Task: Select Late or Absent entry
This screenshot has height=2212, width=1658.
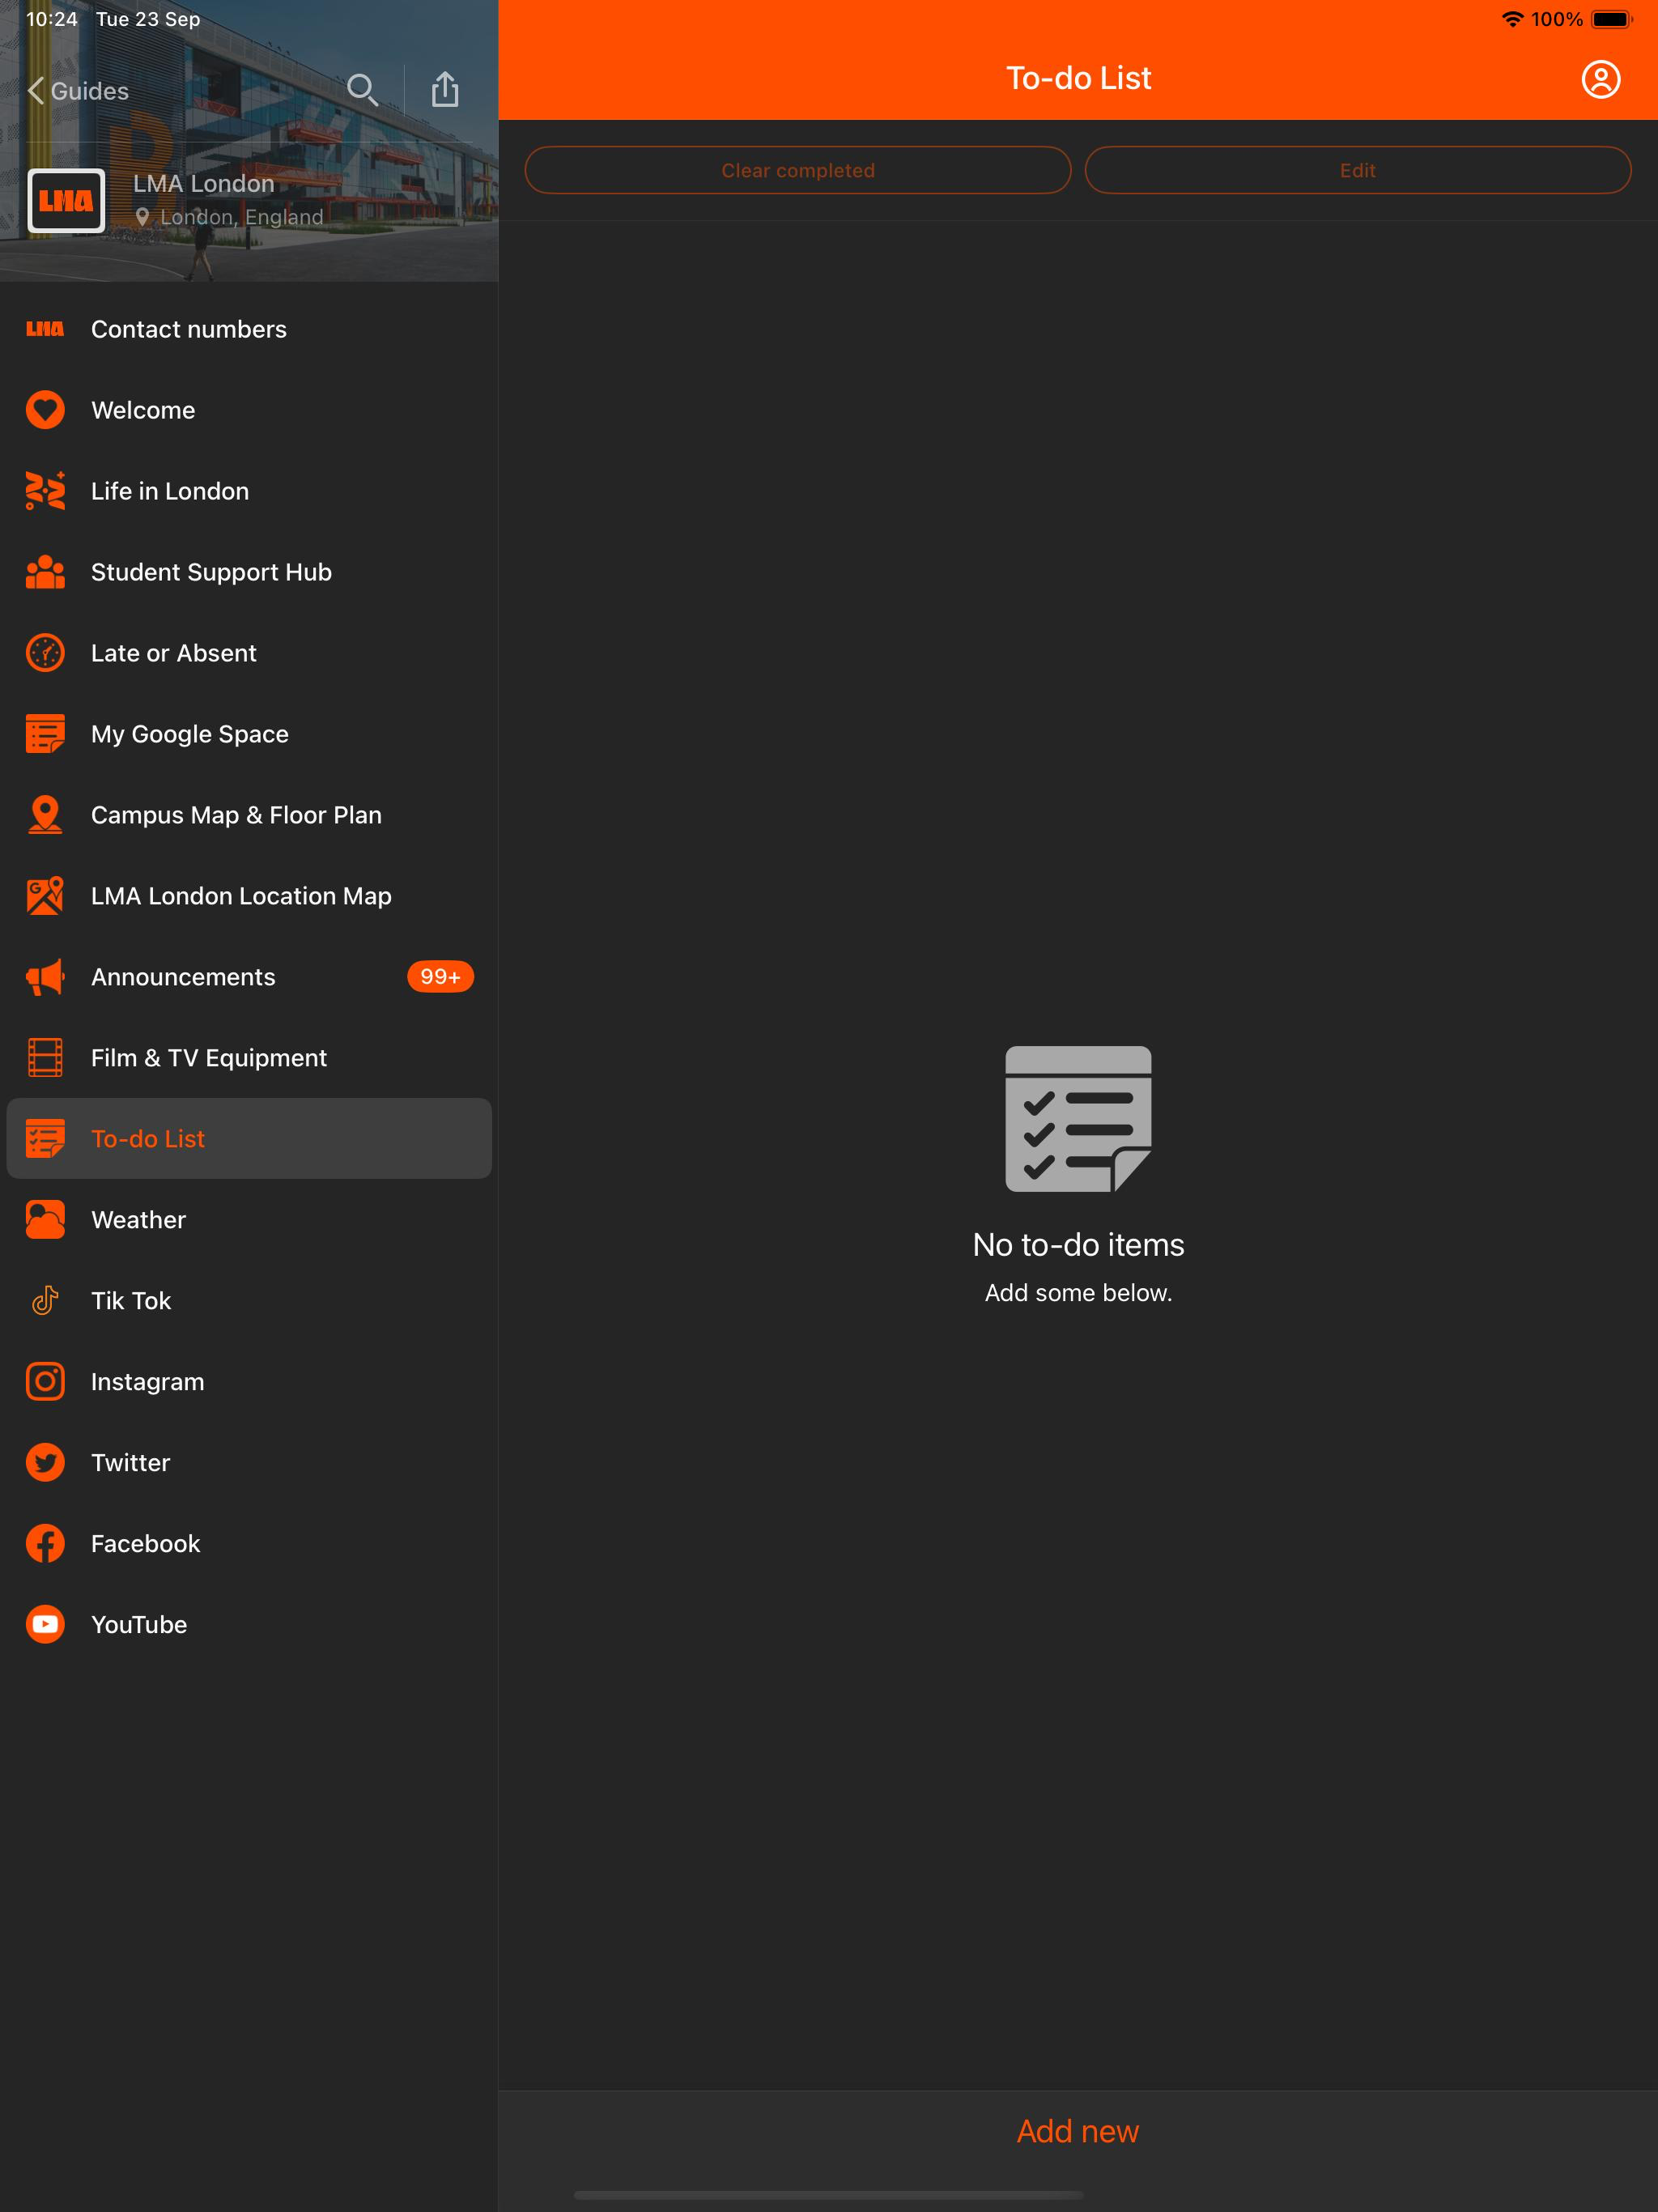Action: pyautogui.click(x=249, y=653)
